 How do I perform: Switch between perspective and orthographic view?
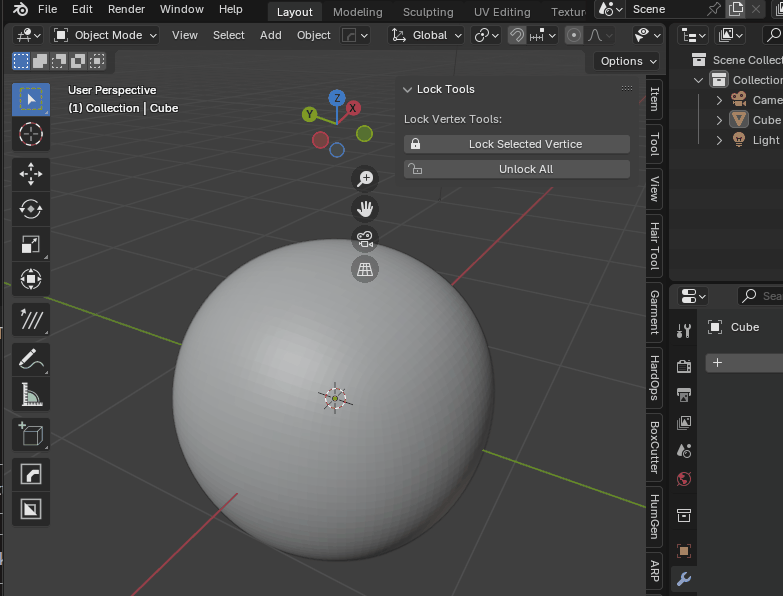365,269
